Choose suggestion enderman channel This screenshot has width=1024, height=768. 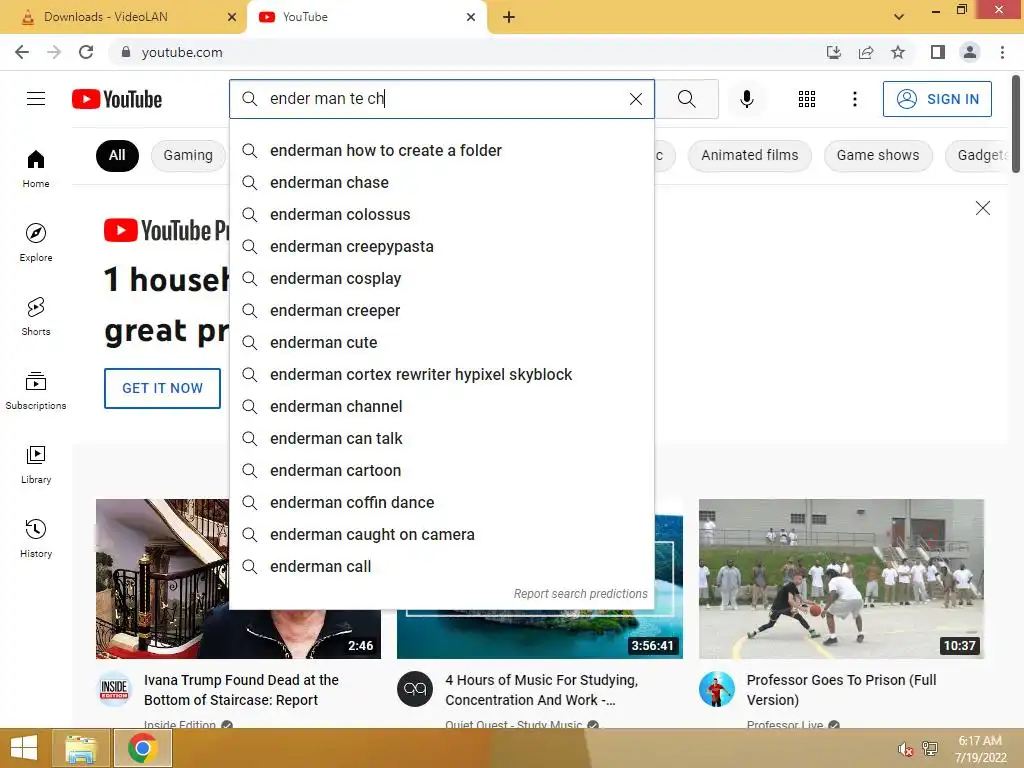pos(441,407)
